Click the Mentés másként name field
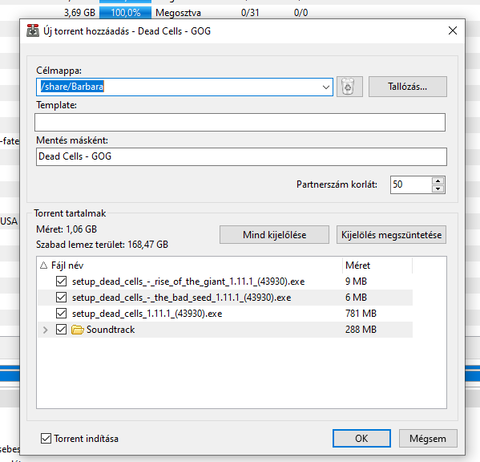Viewport: 480px width, 462px height. point(241,157)
